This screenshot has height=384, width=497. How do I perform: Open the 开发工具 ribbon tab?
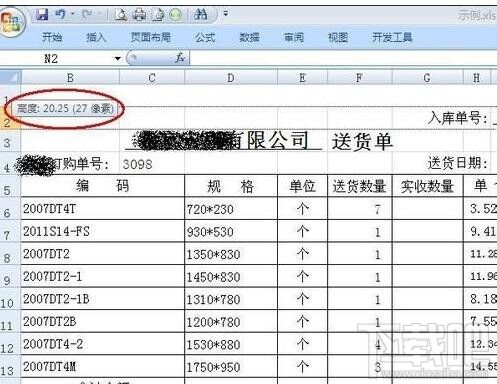point(392,37)
